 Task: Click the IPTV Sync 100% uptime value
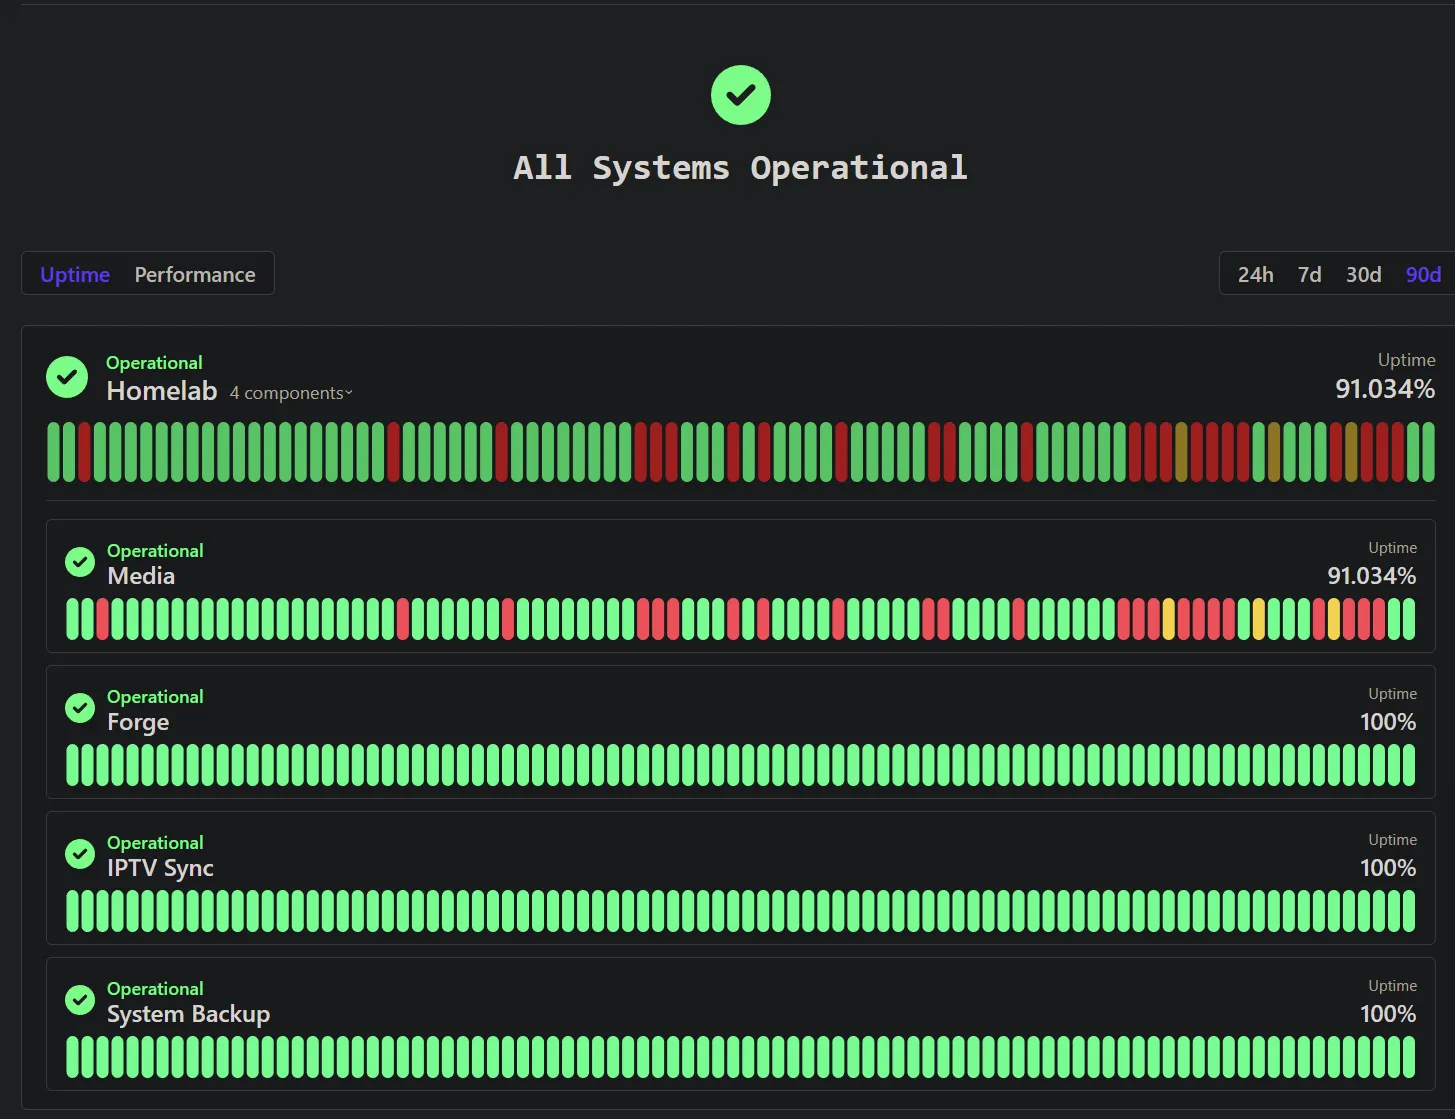tap(1388, 868)
